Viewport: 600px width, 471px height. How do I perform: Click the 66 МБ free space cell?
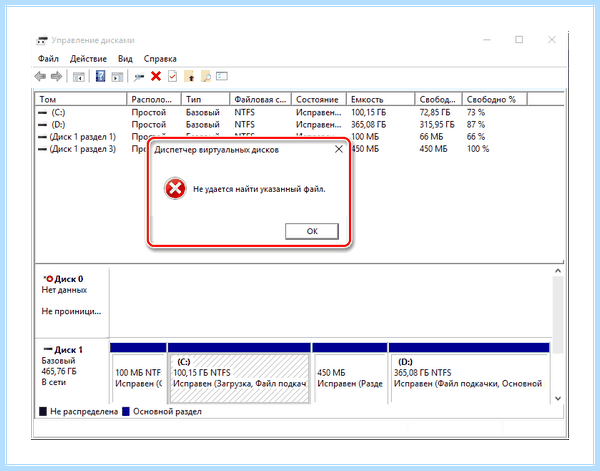[431, 137]
